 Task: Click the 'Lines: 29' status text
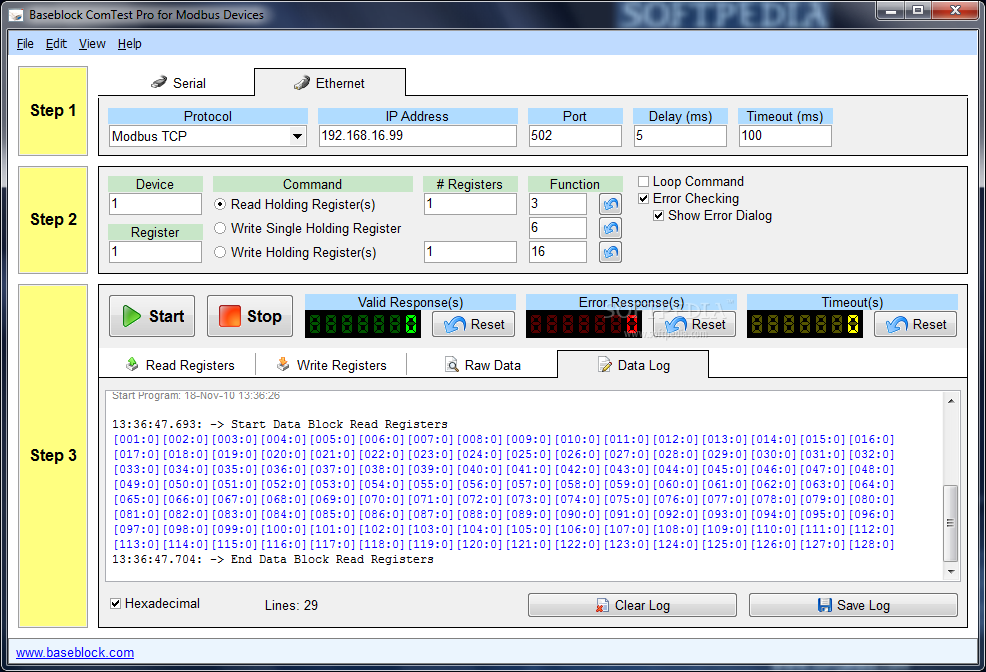291,605
